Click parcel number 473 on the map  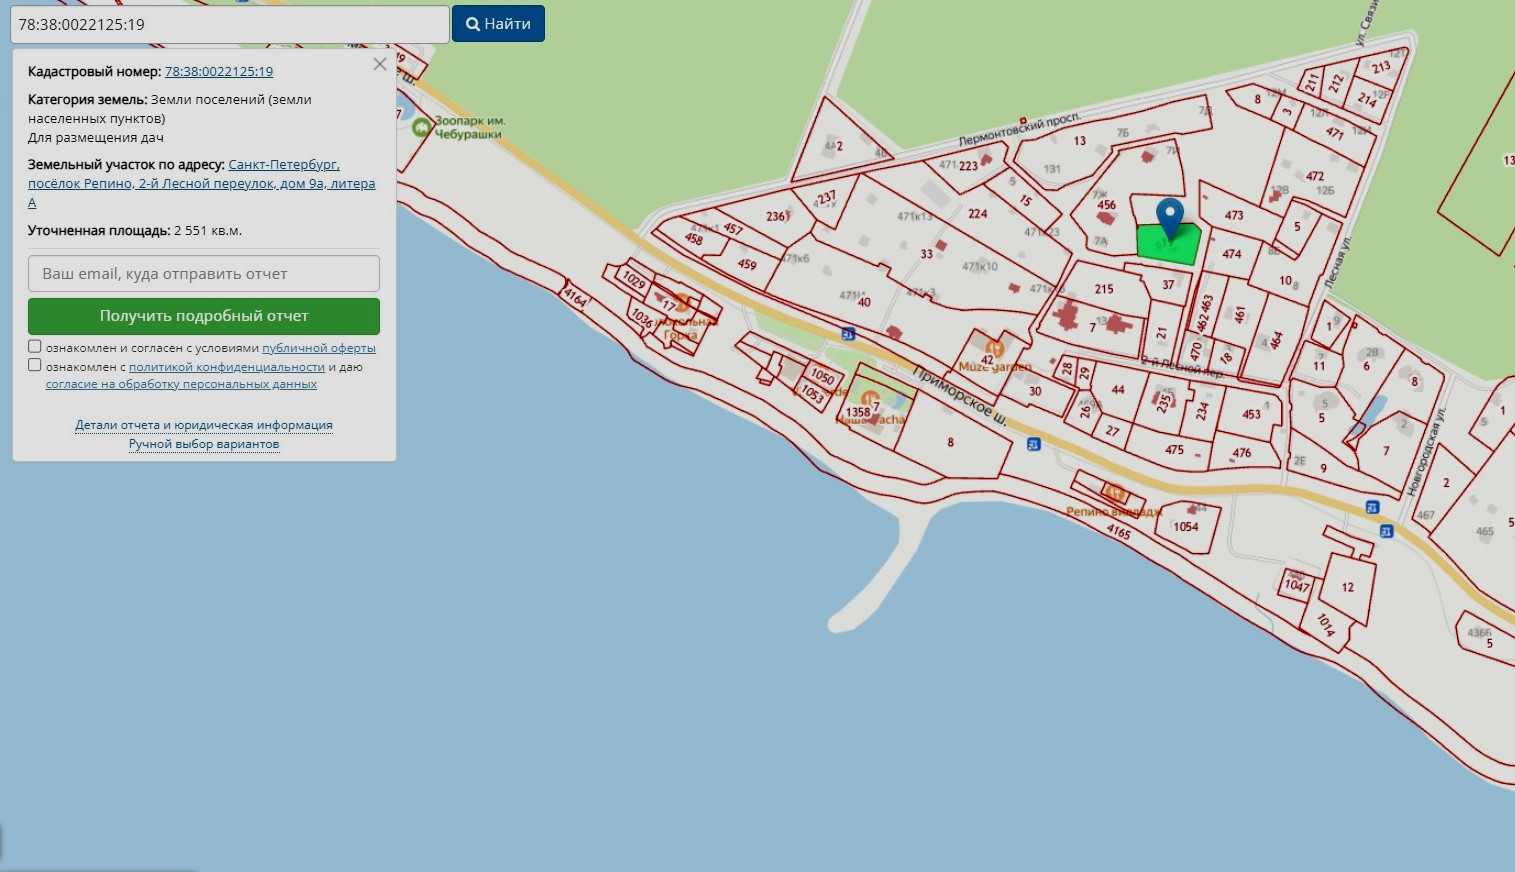coord(1234,215)
